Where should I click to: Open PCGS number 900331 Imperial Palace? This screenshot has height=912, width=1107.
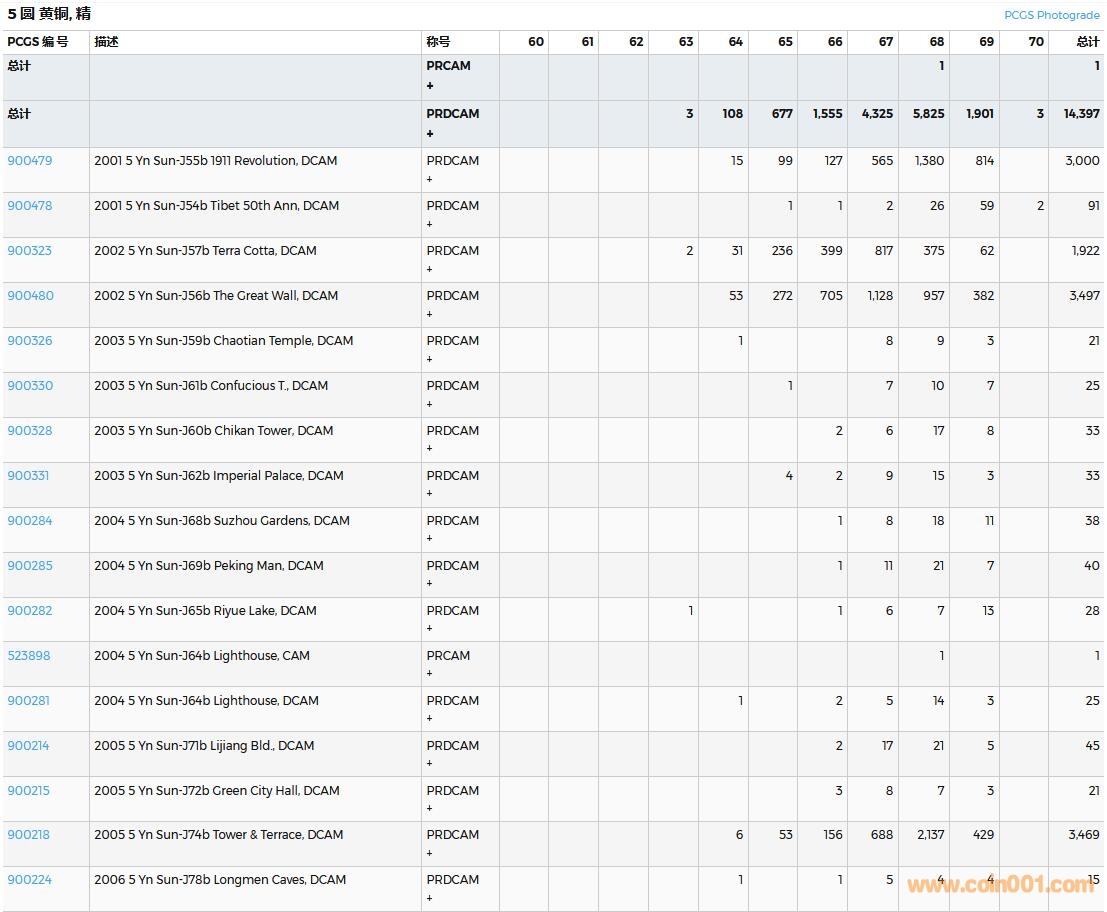coord(29,476)
